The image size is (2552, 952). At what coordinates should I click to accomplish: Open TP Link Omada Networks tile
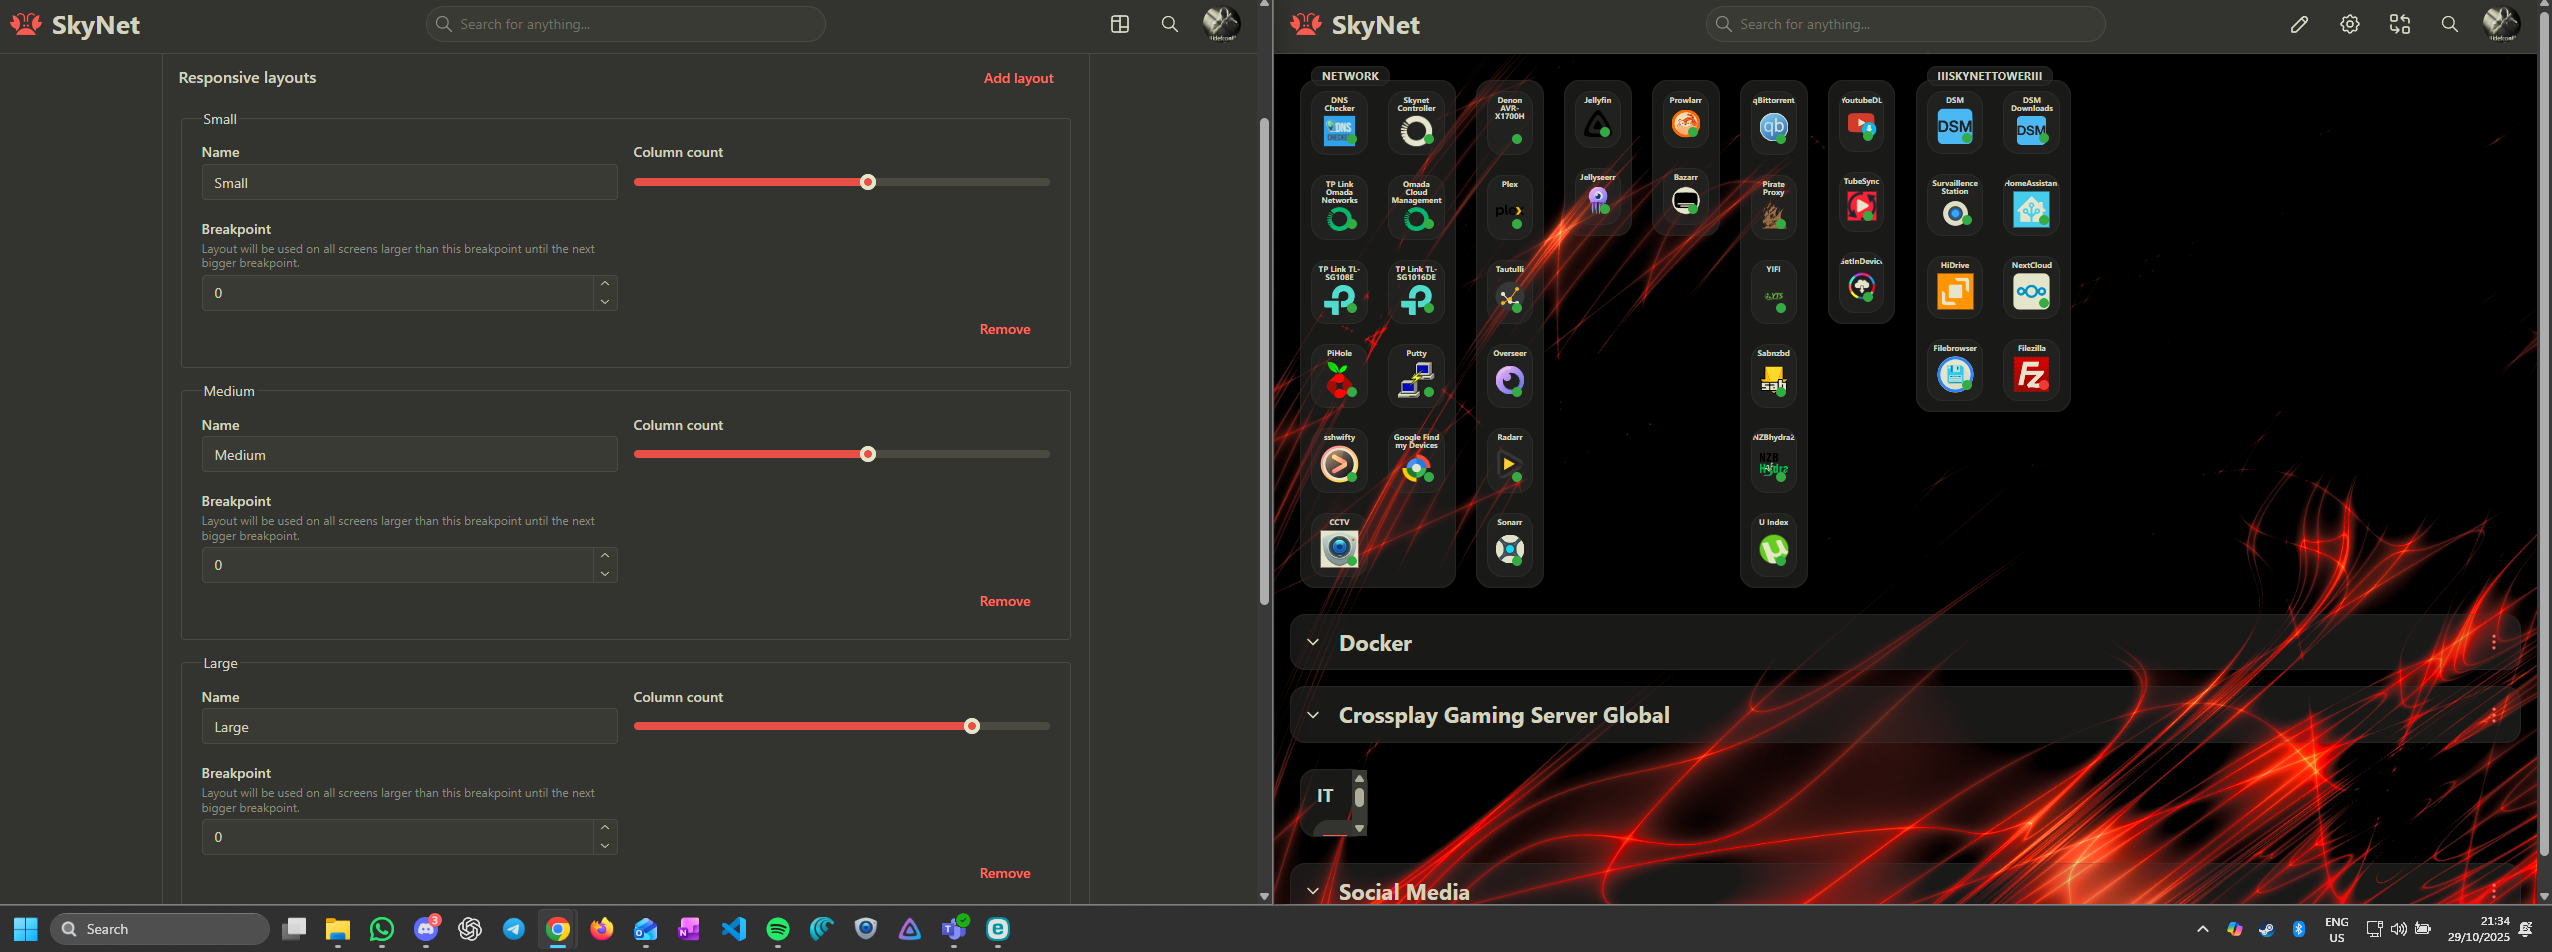(1339, 207)
